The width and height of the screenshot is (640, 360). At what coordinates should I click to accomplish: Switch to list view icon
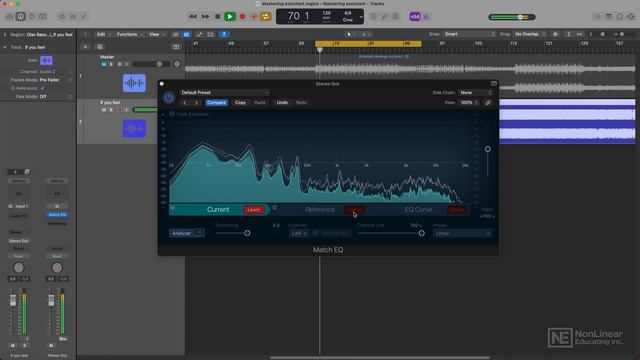point(176,35)
